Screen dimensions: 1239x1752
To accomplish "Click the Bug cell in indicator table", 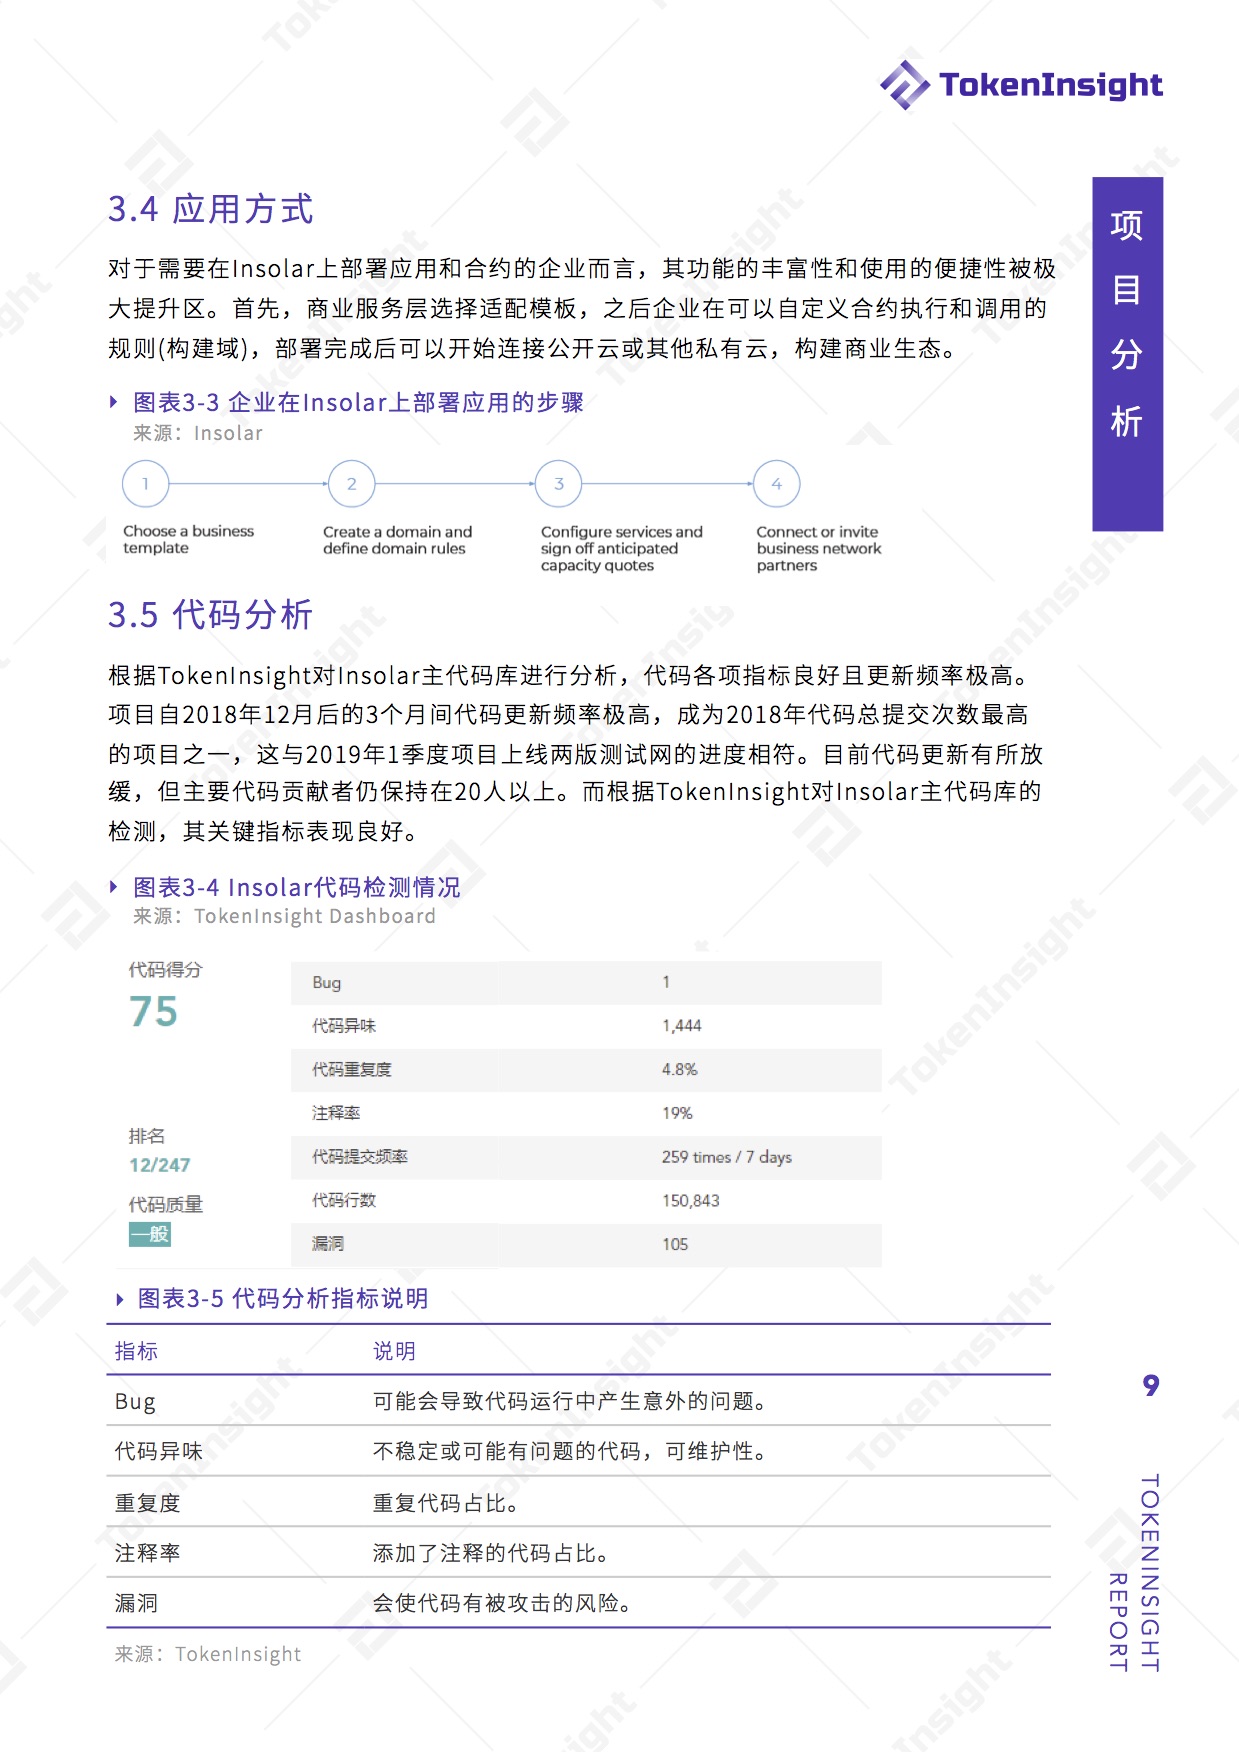I will (135, 1402).
